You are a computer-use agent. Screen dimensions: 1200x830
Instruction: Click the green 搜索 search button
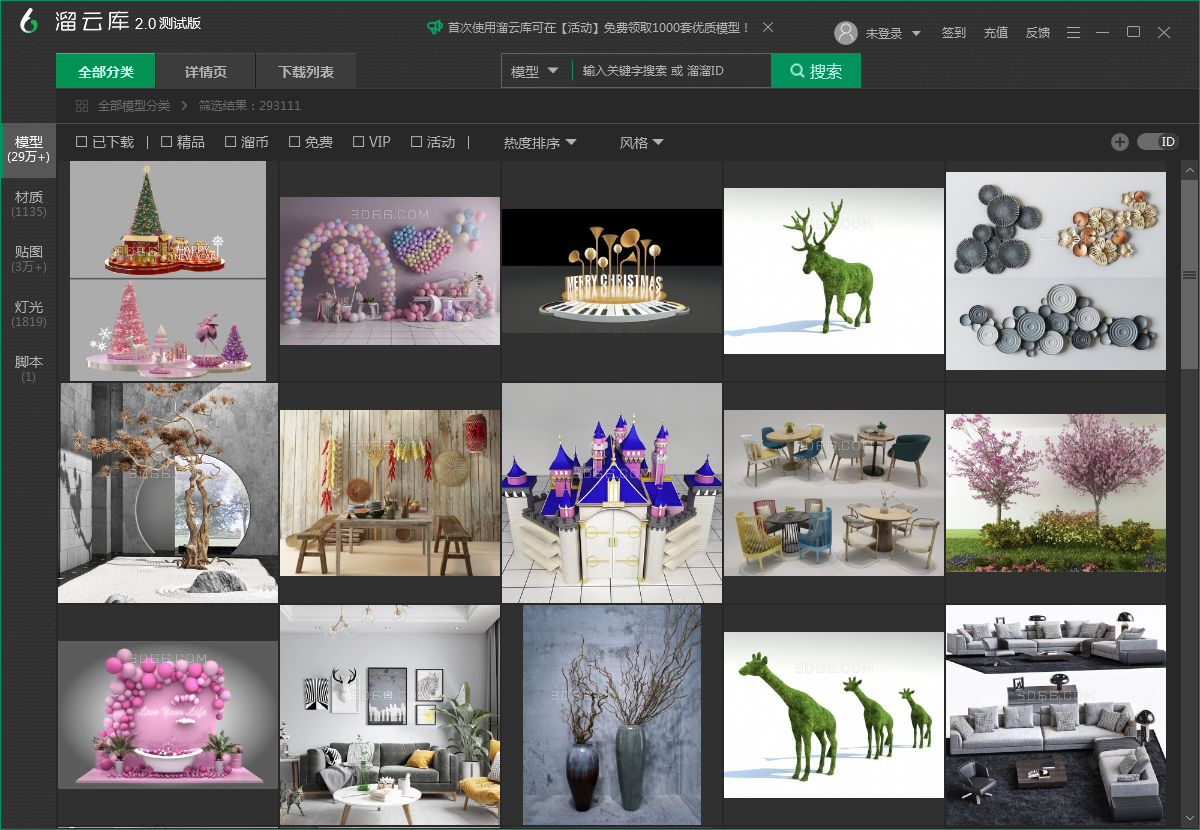pos(816,71)
